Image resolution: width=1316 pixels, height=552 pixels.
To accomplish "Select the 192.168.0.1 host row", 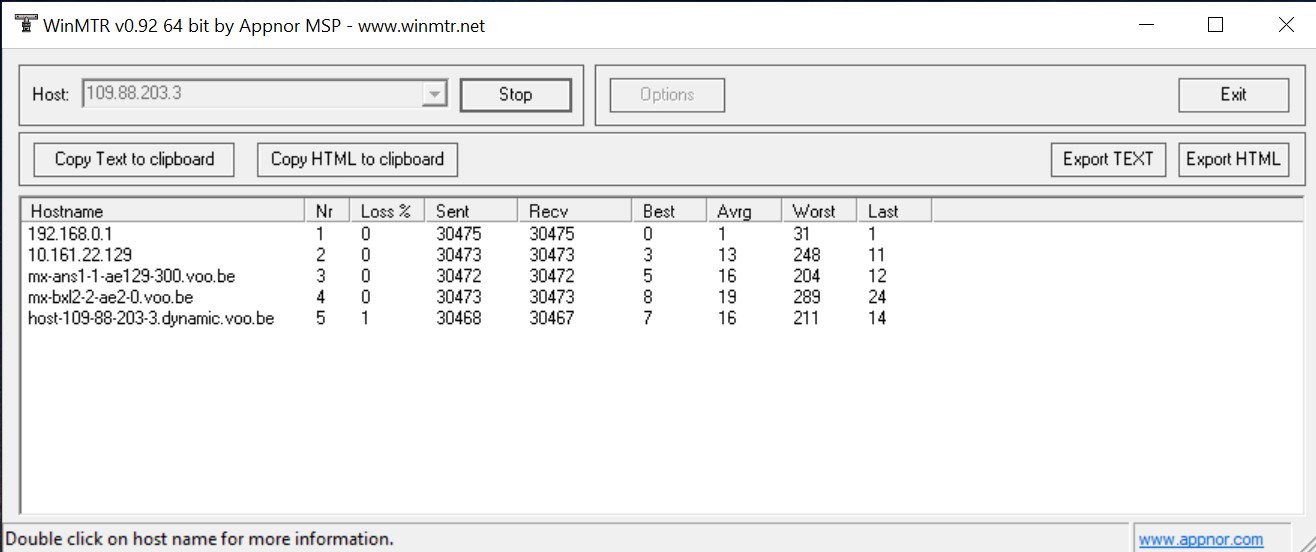I will 478,233.
